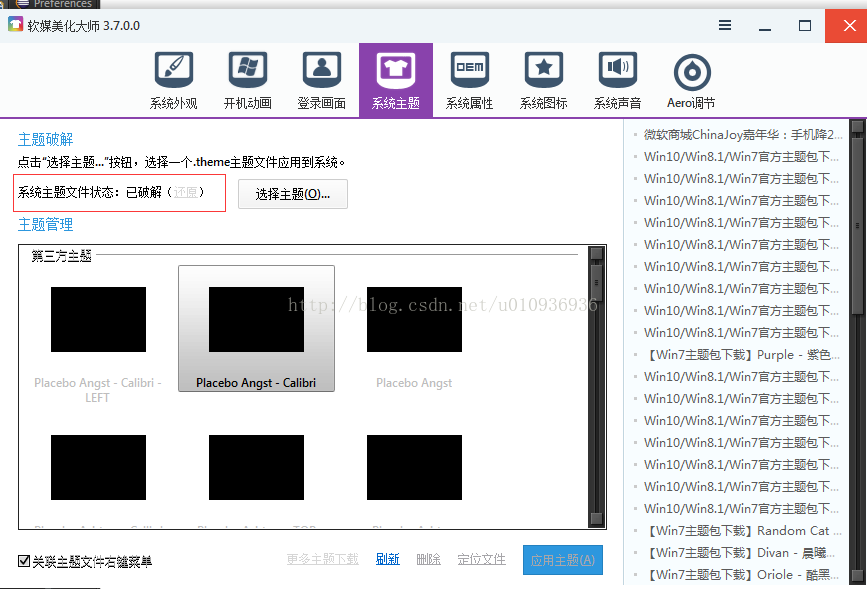Open the Aero调节 section
Screen dimensions: 867x589
pos(692,81)
